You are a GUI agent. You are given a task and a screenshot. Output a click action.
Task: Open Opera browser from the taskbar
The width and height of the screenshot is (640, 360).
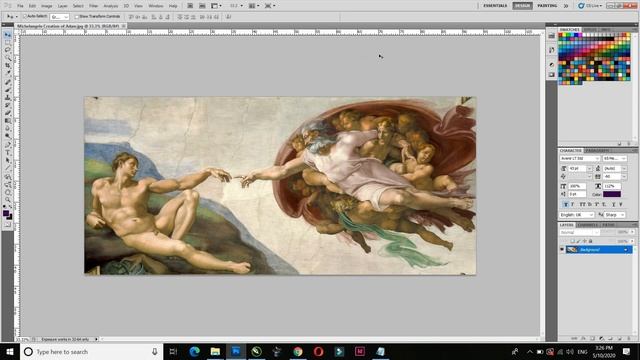click(318, 351)
